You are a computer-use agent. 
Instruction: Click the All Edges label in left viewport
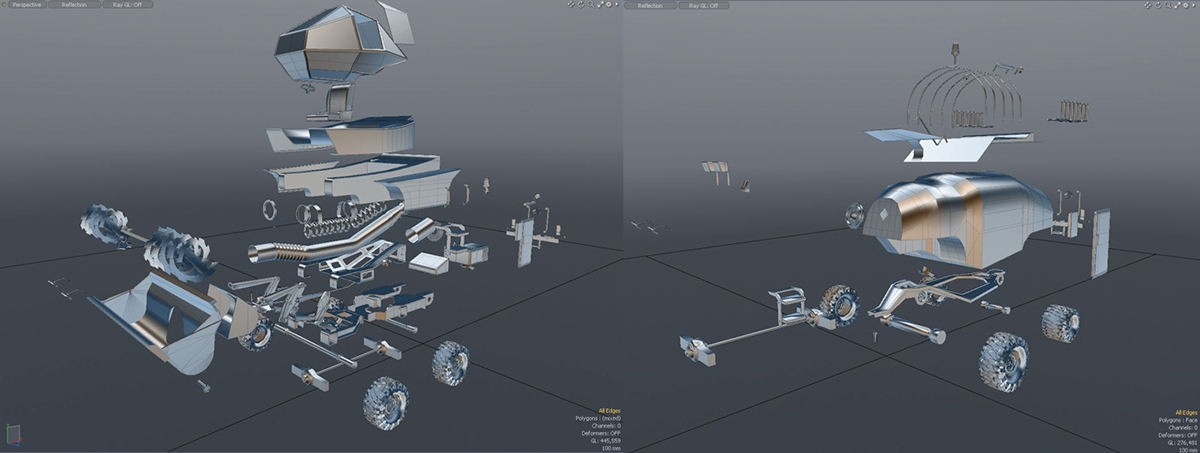tap(610, 411)
